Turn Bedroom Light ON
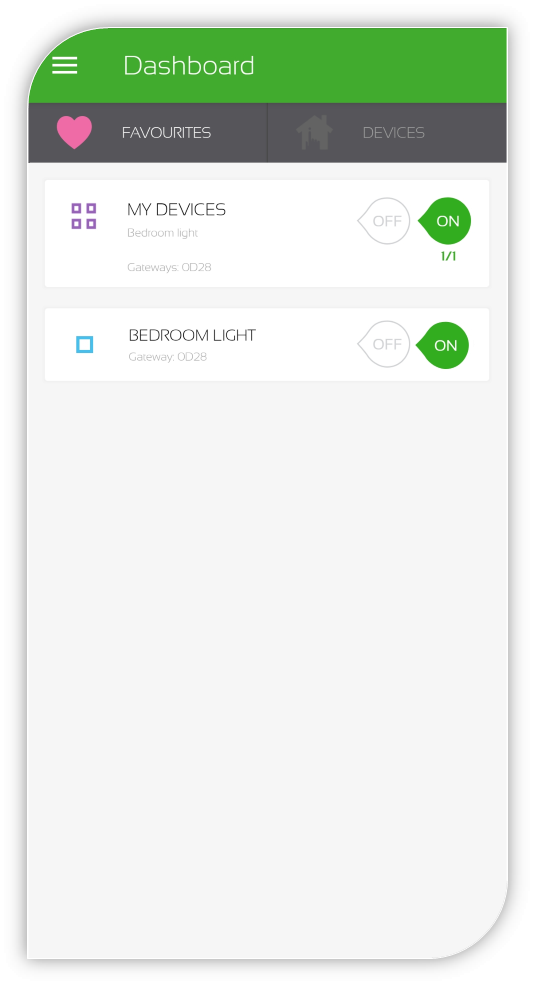The width and height of the screenshot is (535, 986). pos(443,345)
